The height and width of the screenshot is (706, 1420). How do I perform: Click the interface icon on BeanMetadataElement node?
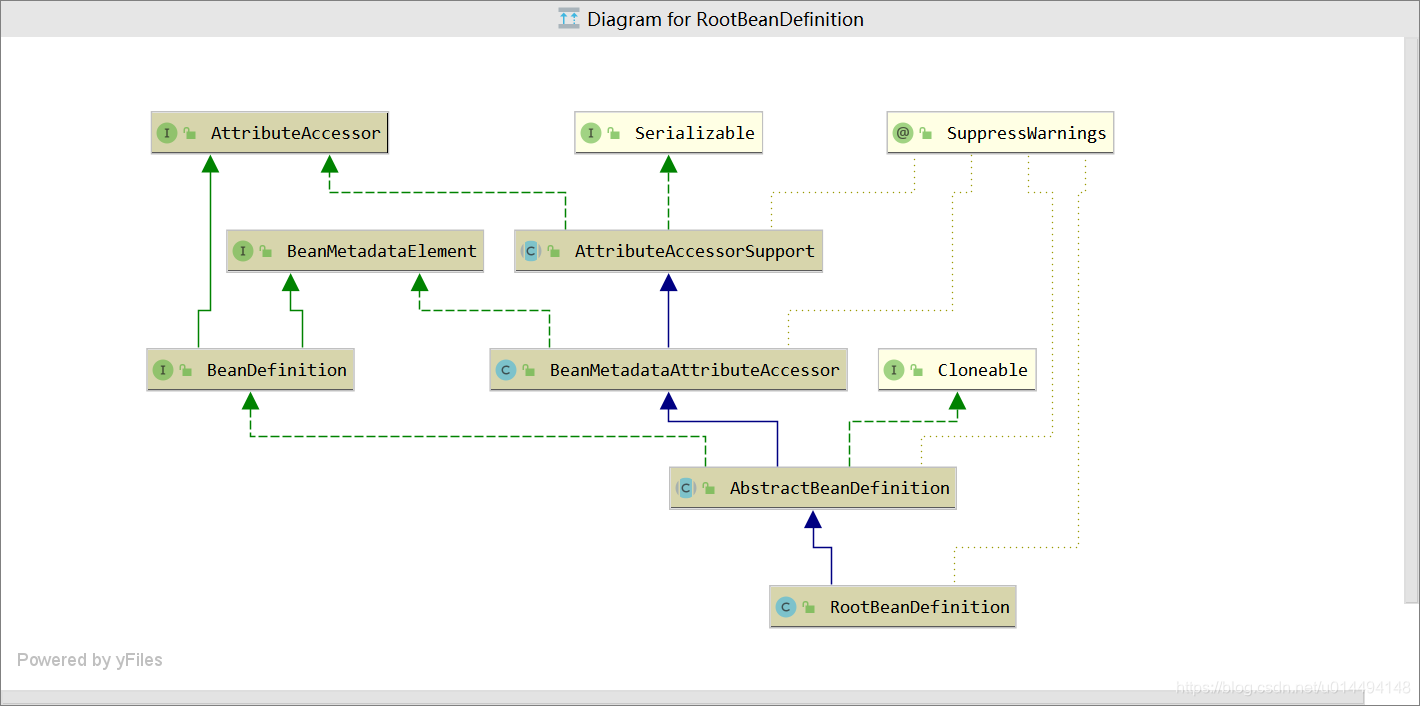click(243, 251)
